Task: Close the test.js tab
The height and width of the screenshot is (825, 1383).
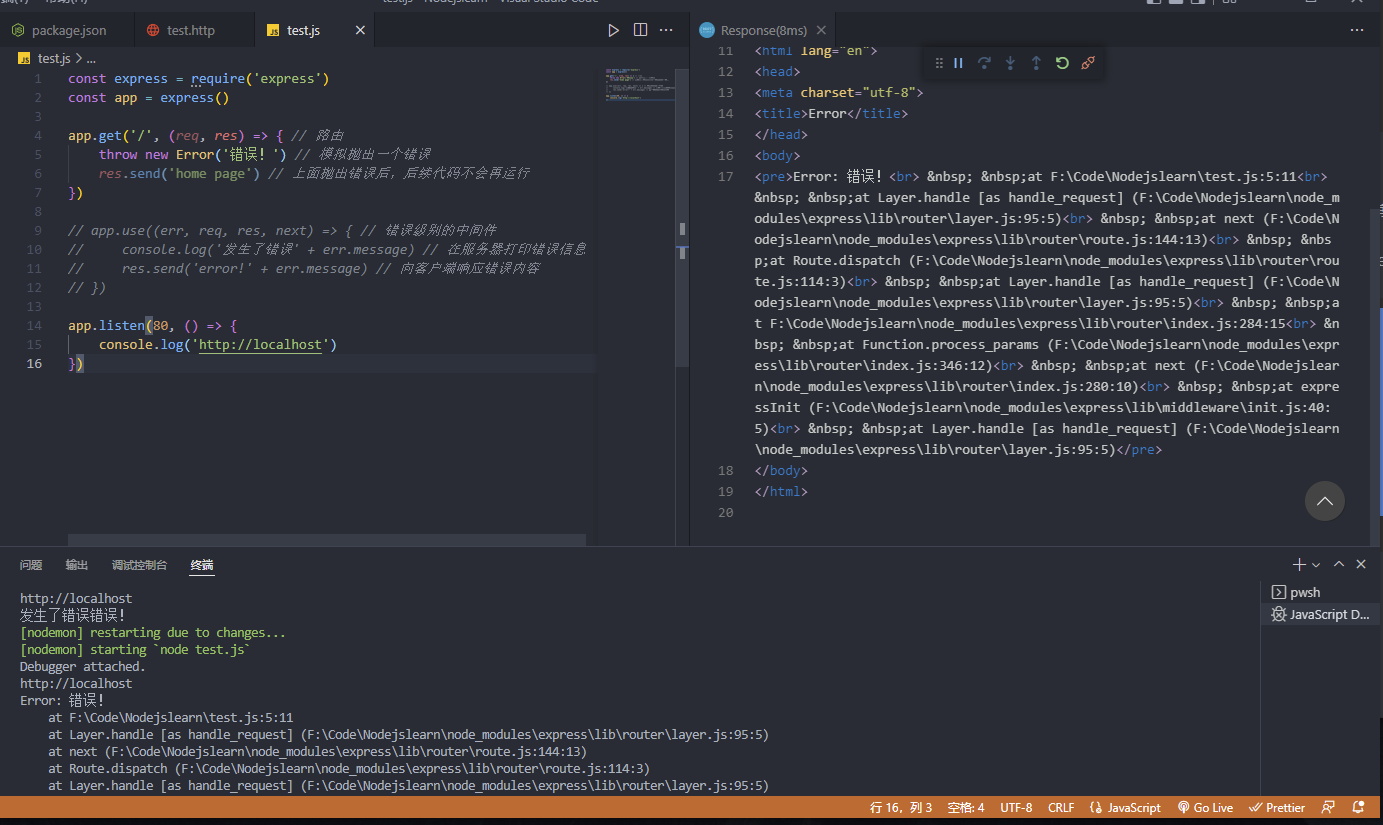Action: (361, 31)
